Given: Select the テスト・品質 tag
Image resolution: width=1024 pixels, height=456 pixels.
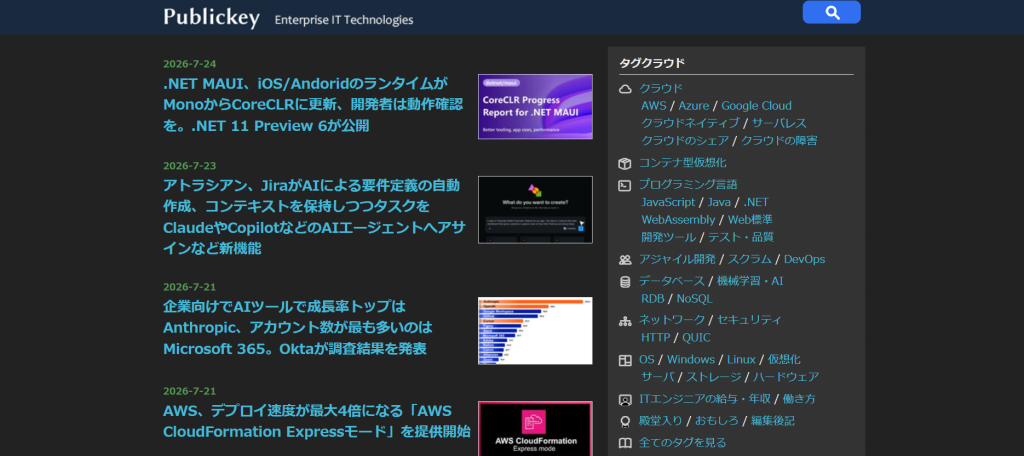Looking at the screenshot, I should [x=741, y=237].
